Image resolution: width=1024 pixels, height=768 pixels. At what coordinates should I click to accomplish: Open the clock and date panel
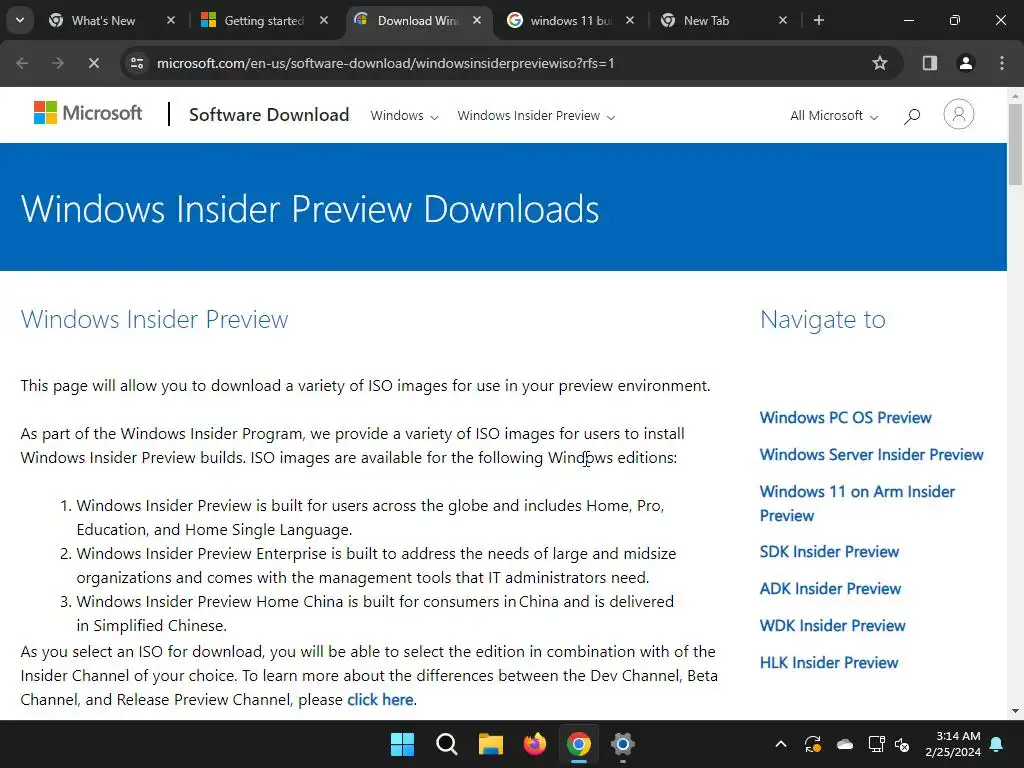953,744
